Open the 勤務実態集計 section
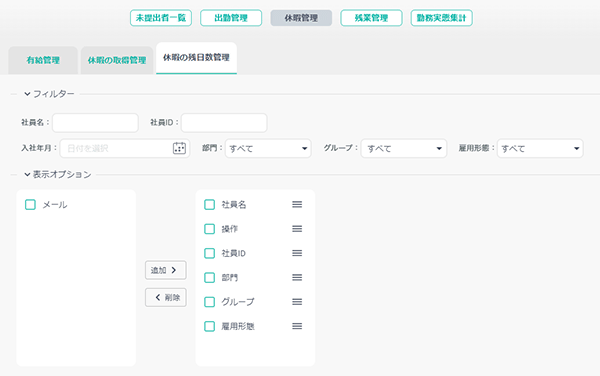This screenshot has width=600, height=376. pyautogui.click(x=442, y=18)
